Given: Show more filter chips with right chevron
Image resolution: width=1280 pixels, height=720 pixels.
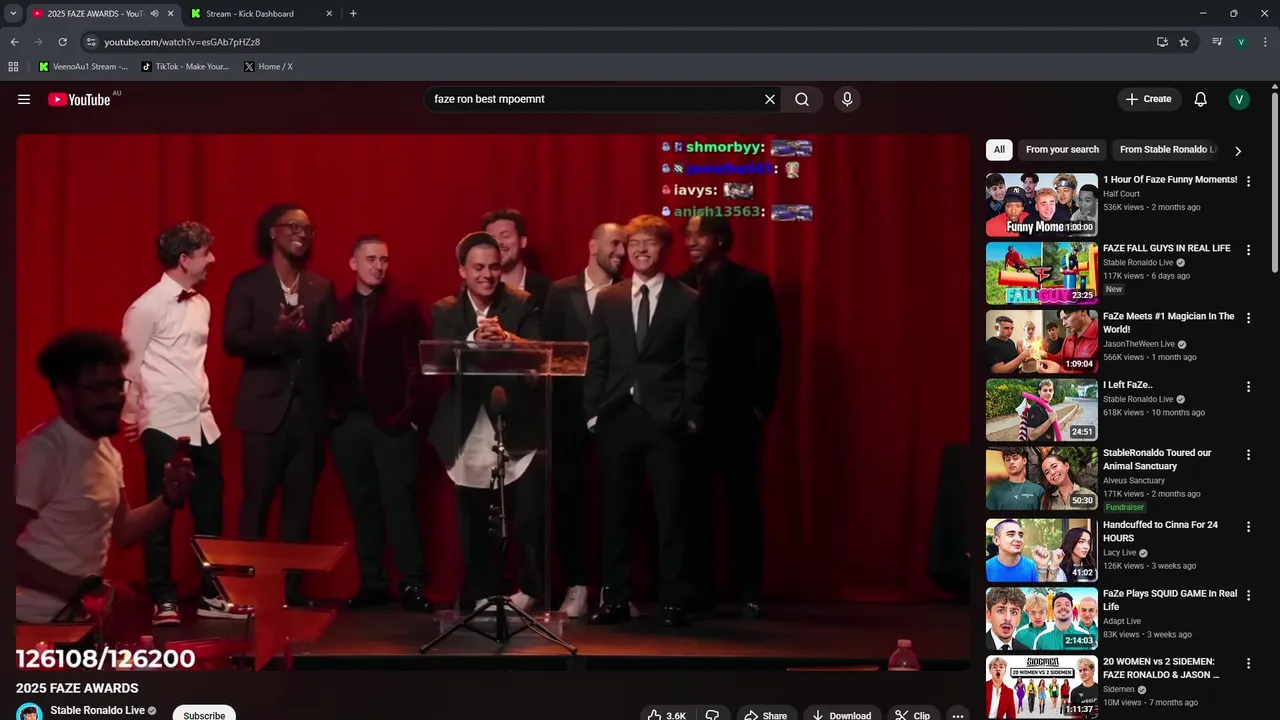Looking at the screenshot, I should tap(1238, 151).
